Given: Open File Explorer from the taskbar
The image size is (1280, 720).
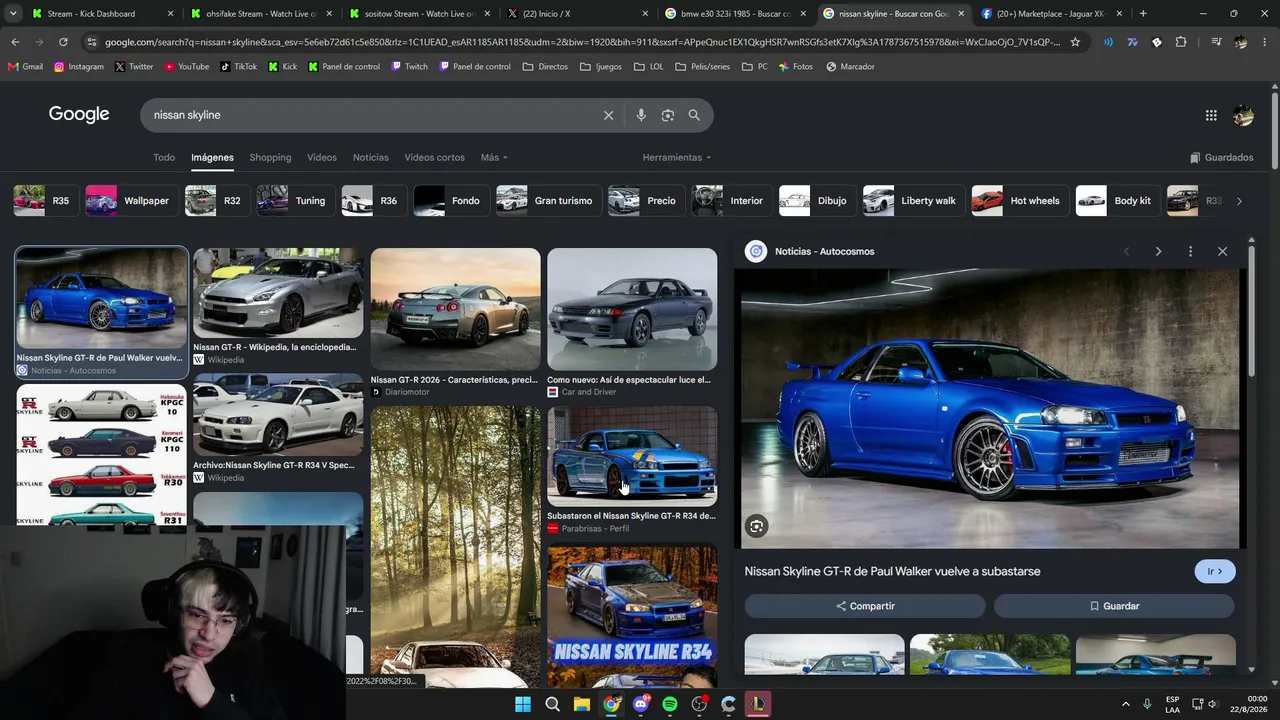Looking at the screenshot, I should [581, 704].
